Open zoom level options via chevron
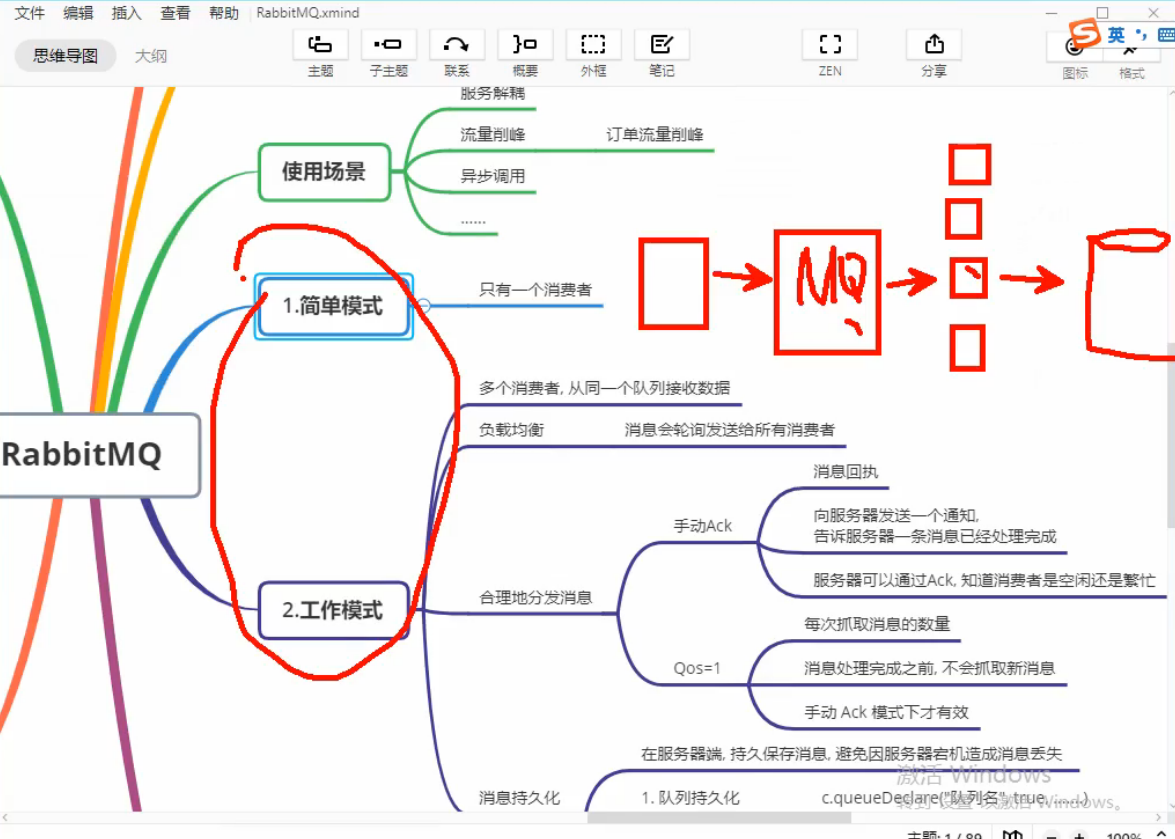The width and height of the screenshot is (1175, 839). (x=1161, y=834)
